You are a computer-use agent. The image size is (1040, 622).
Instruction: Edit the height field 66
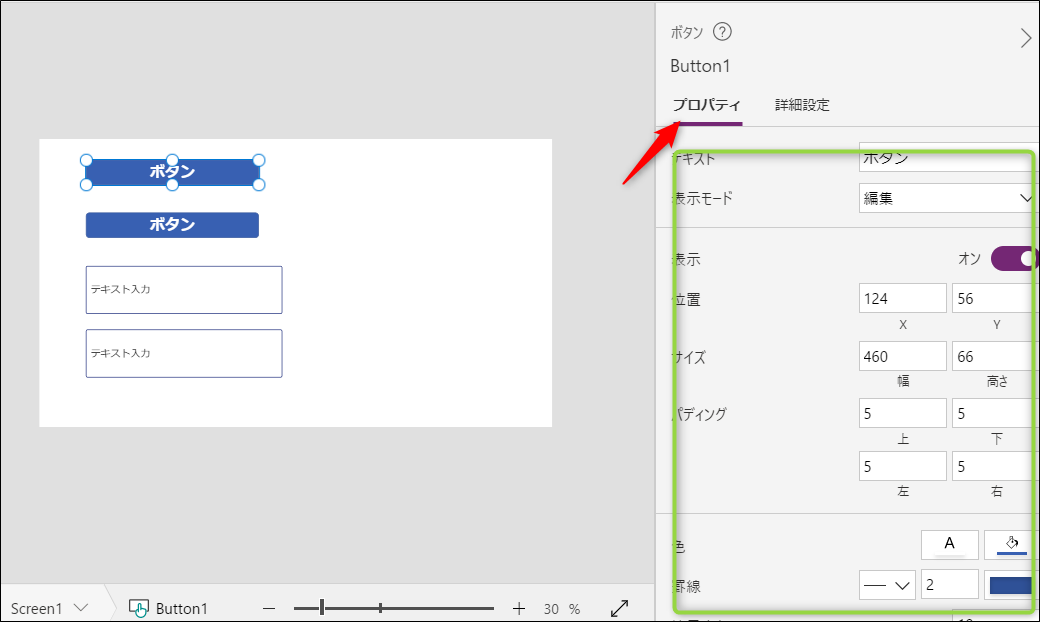(994, 356)
